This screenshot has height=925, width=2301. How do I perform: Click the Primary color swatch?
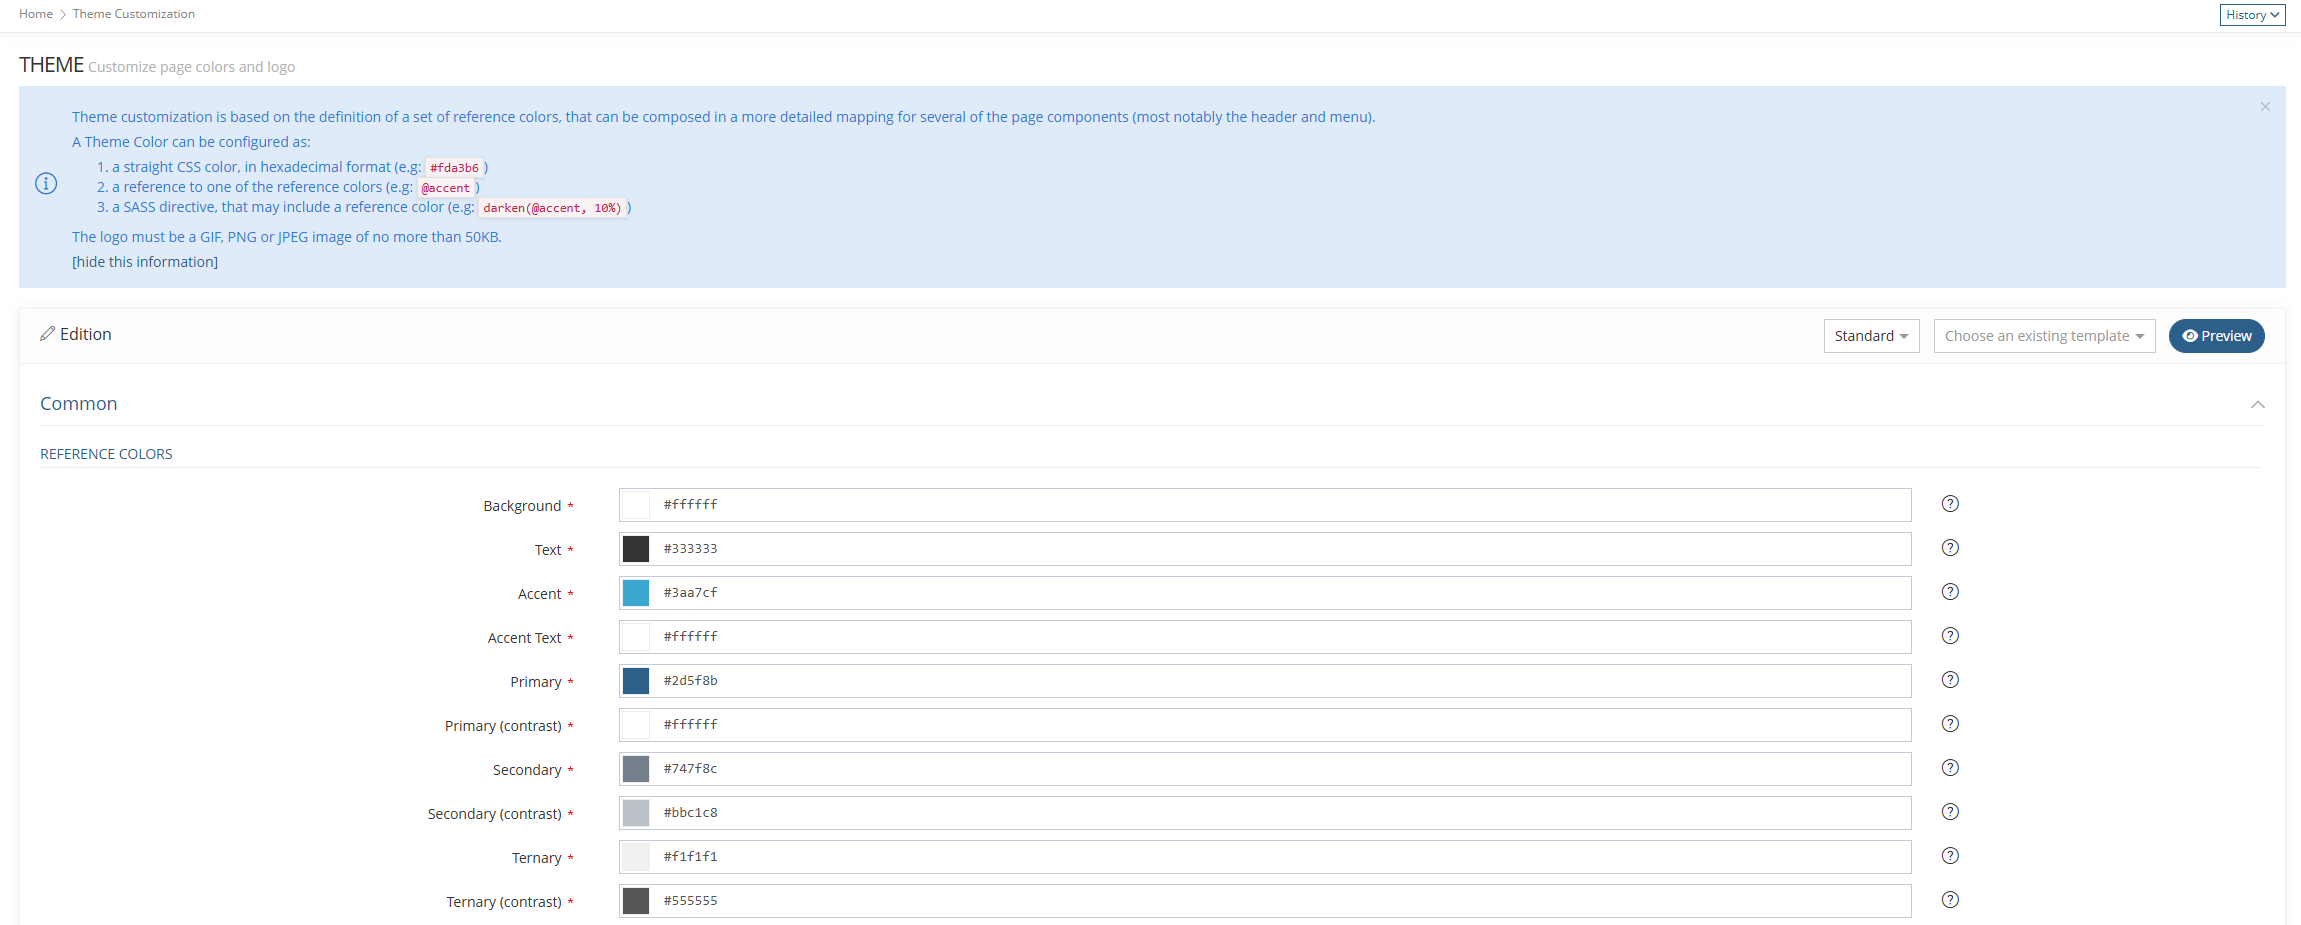(x=636, y=681)
